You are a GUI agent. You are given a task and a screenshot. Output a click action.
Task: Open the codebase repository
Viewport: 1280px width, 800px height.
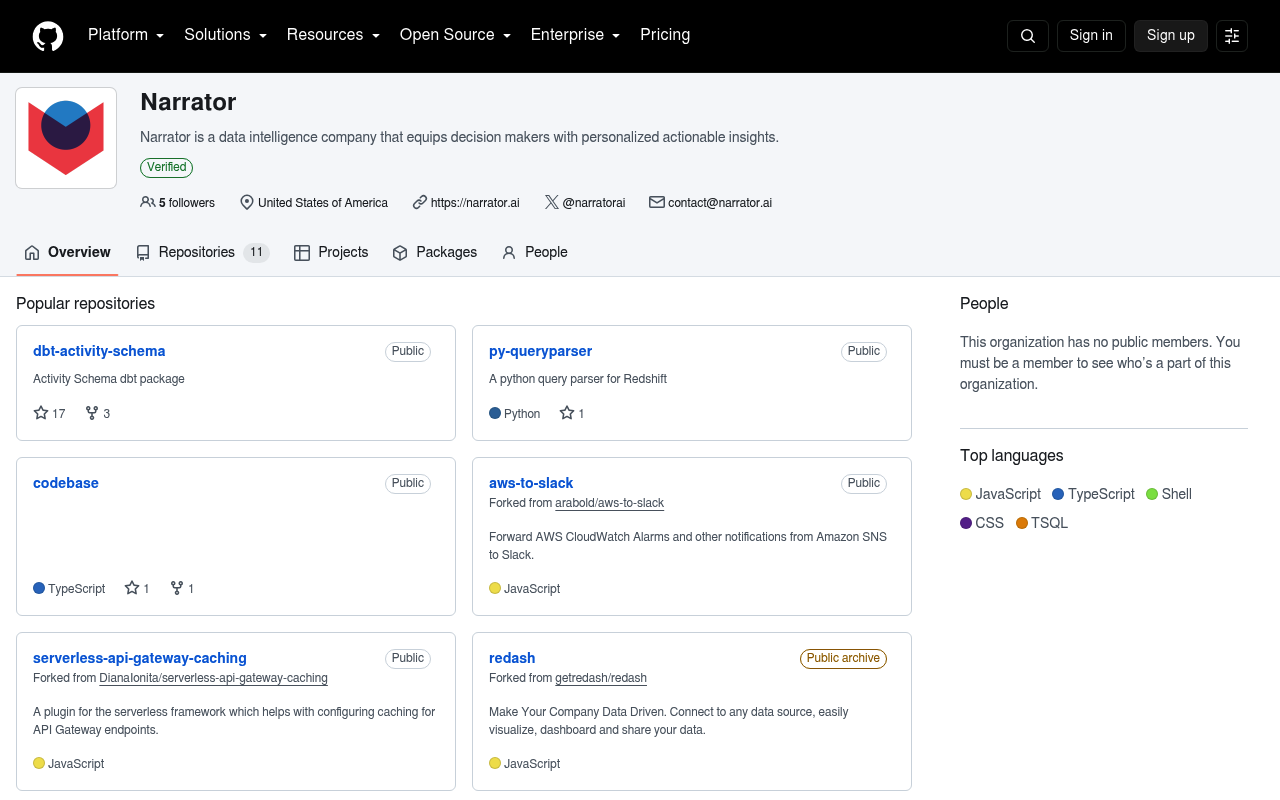(x=66, y=483)
